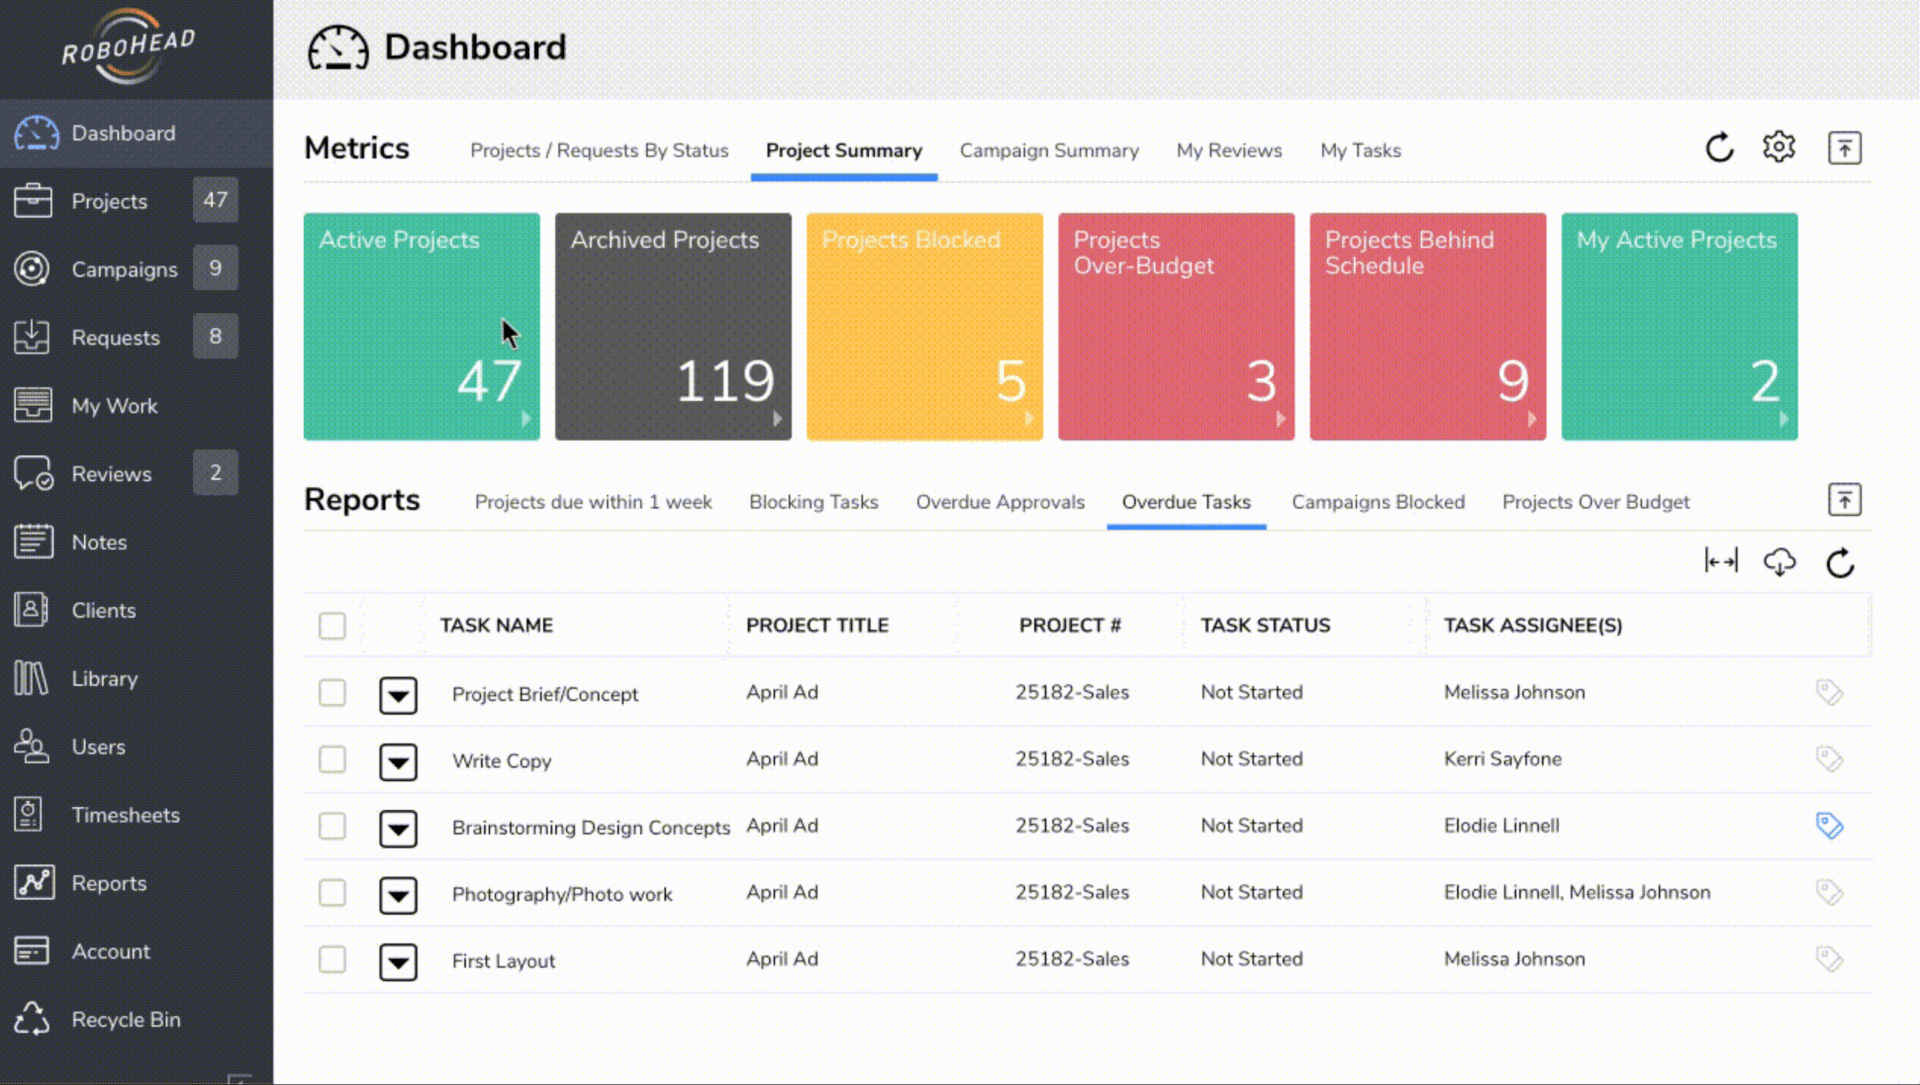Open the Archived Projects metric tile
The height and width of the screenshot is (1085, 1920).
point(672,327)
